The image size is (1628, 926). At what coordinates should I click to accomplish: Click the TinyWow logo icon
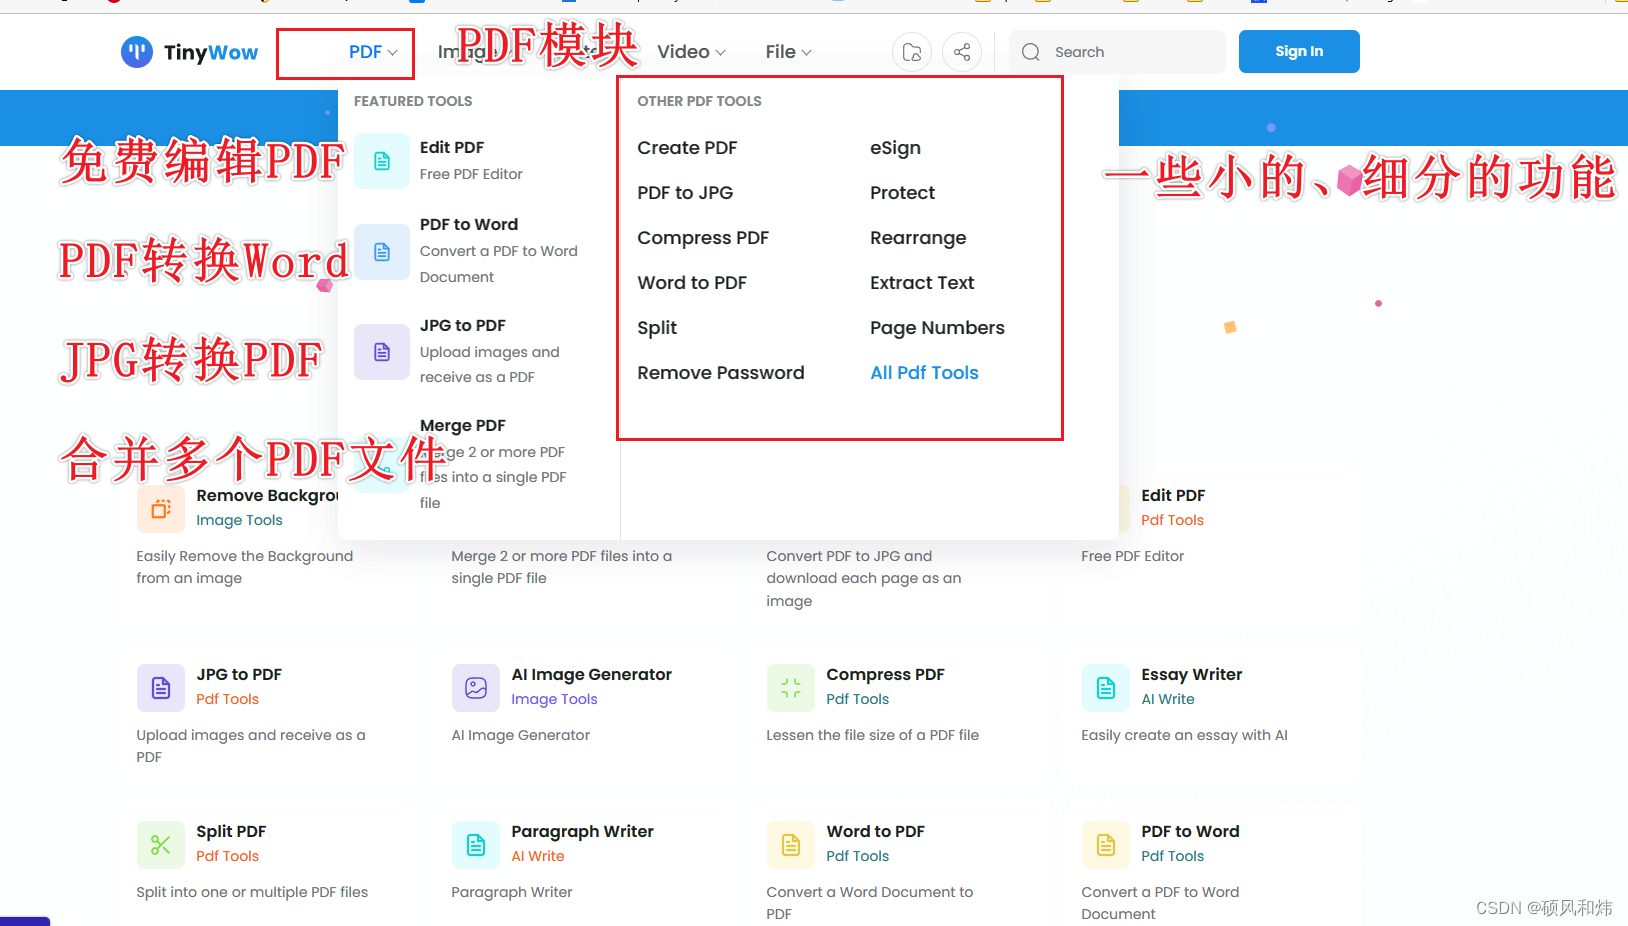tap(137, 52)
